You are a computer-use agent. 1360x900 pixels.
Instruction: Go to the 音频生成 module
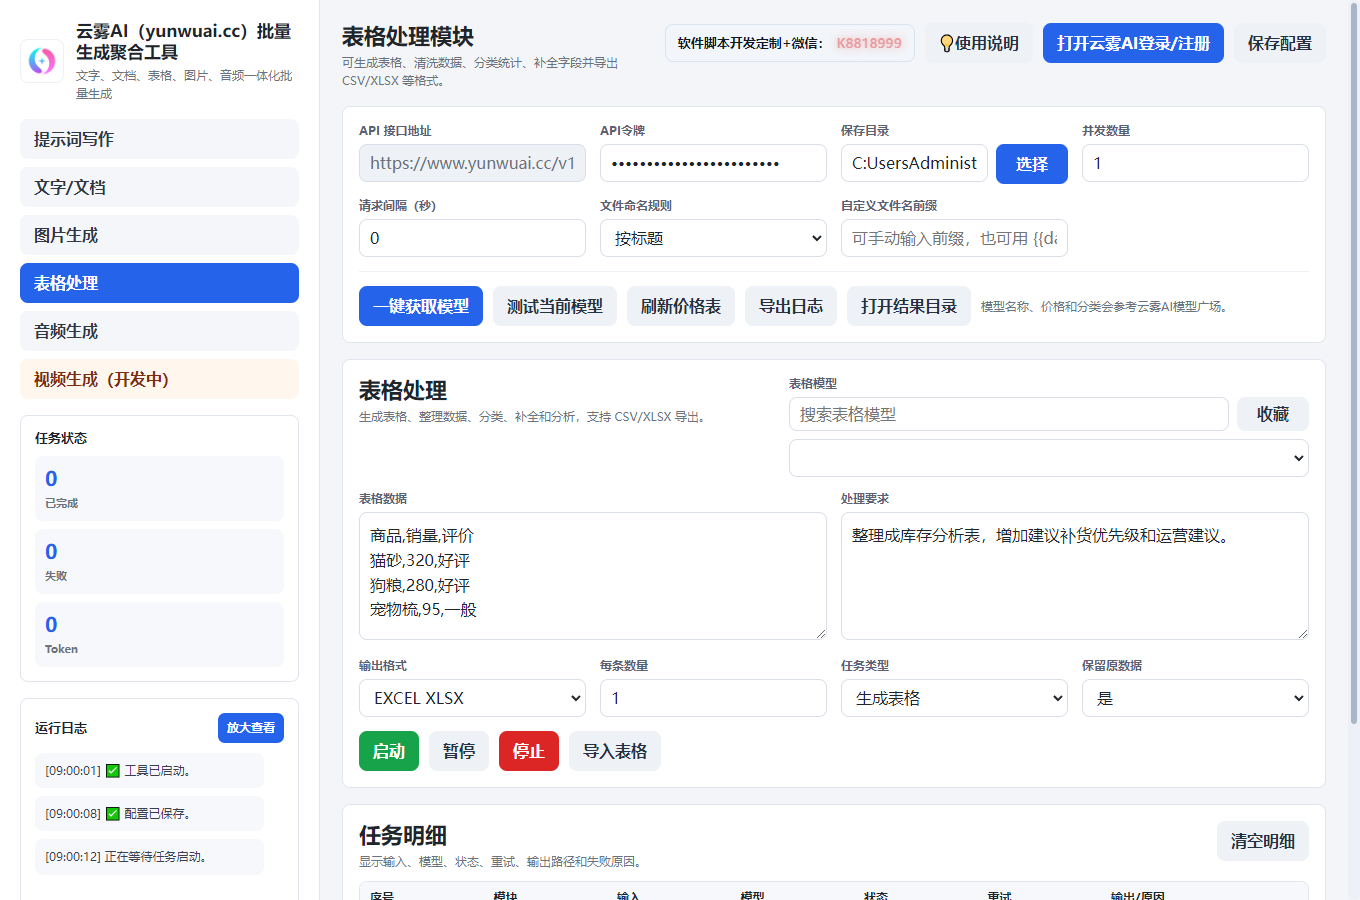coord(159,331)
